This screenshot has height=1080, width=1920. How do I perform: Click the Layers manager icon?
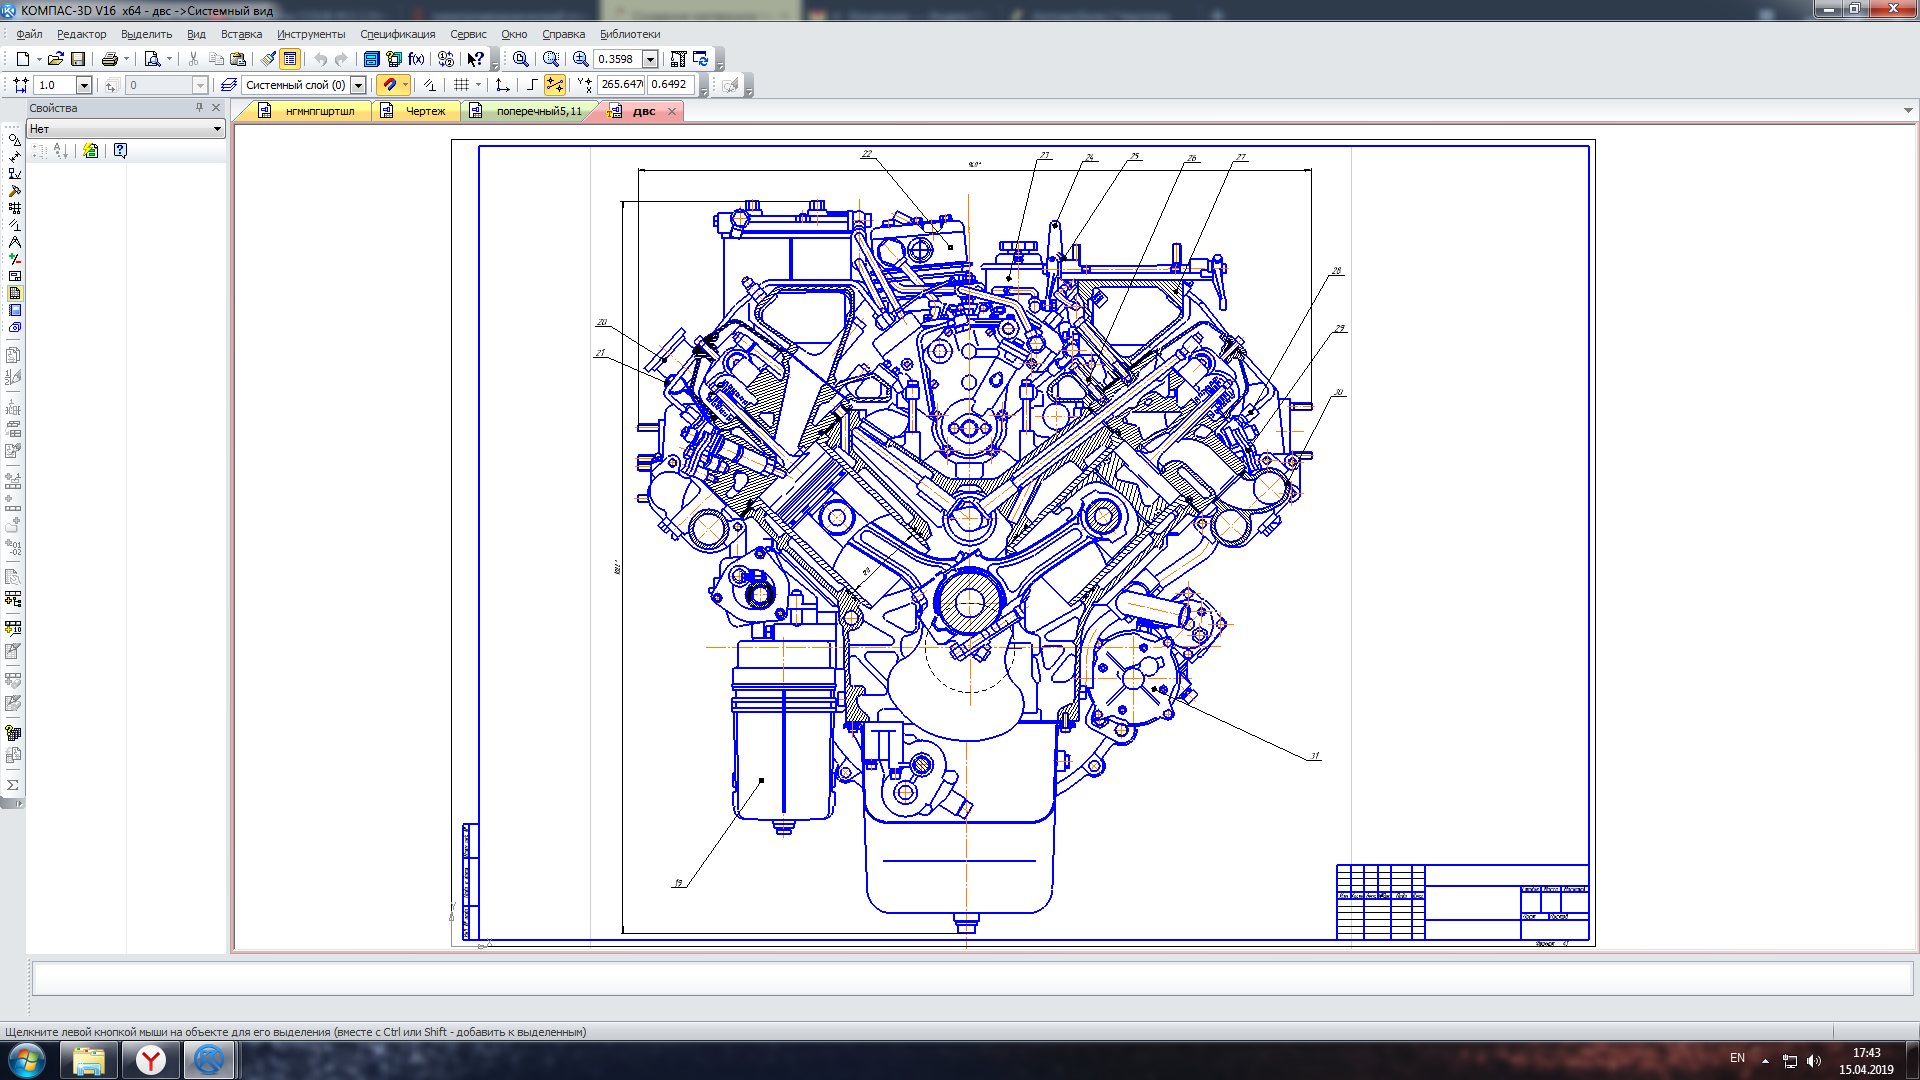point(229,85)
